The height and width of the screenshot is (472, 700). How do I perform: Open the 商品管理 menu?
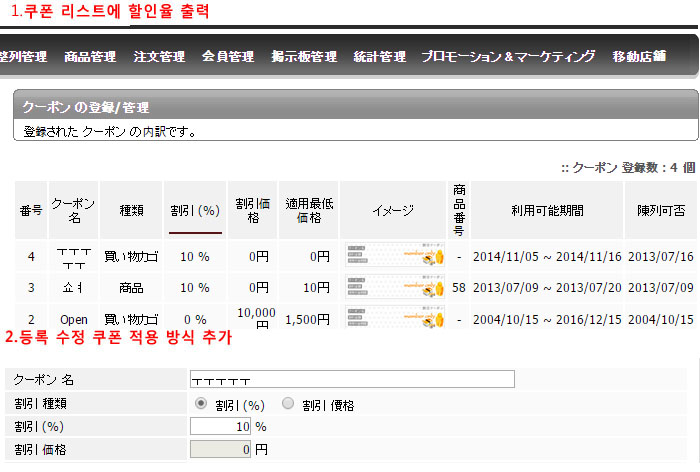pyautogui.click(x=89, y=57)
